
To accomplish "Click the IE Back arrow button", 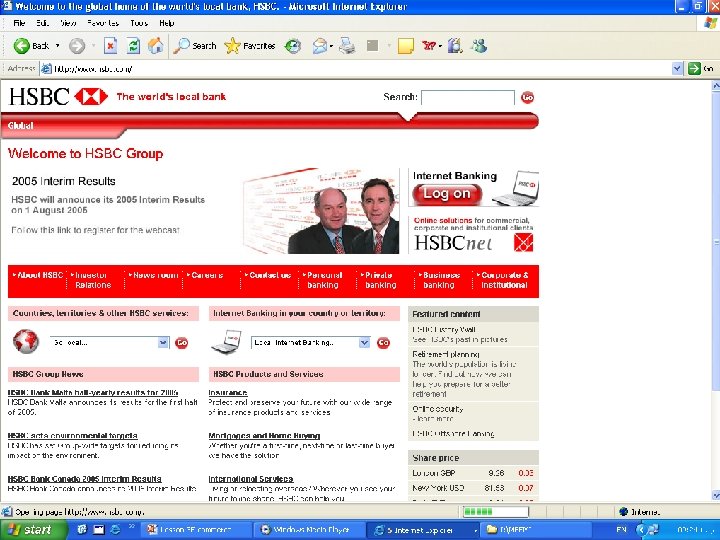I will pos(22,46).
